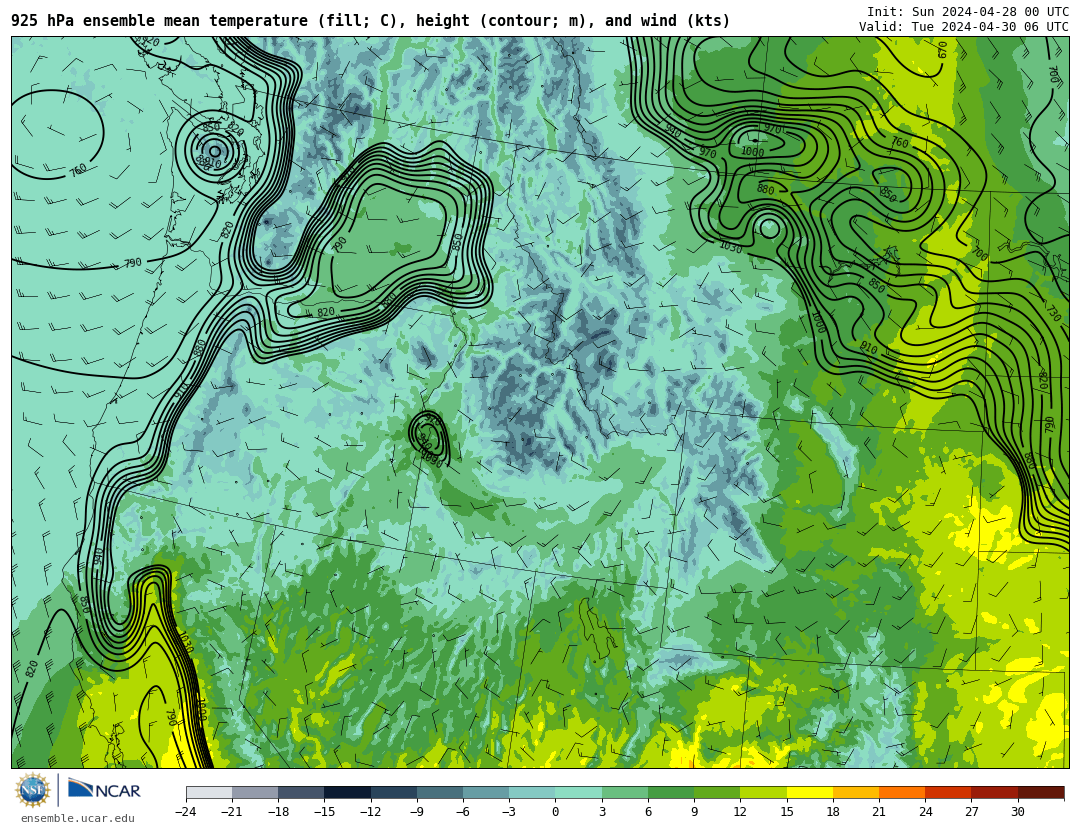Click the 12 colorbar tick label
Viewport: 1080px width, 831px height.
[x=740, y=812]
